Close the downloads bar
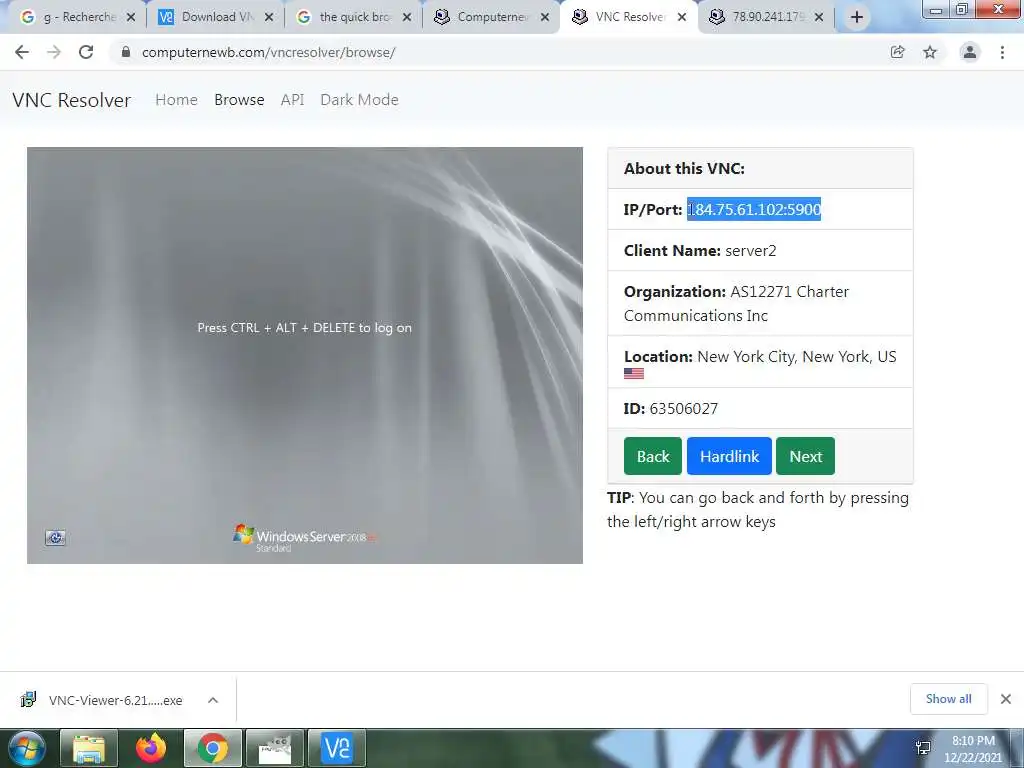This screenshot has width=1024, height=768. click(x=1006, y=699)
